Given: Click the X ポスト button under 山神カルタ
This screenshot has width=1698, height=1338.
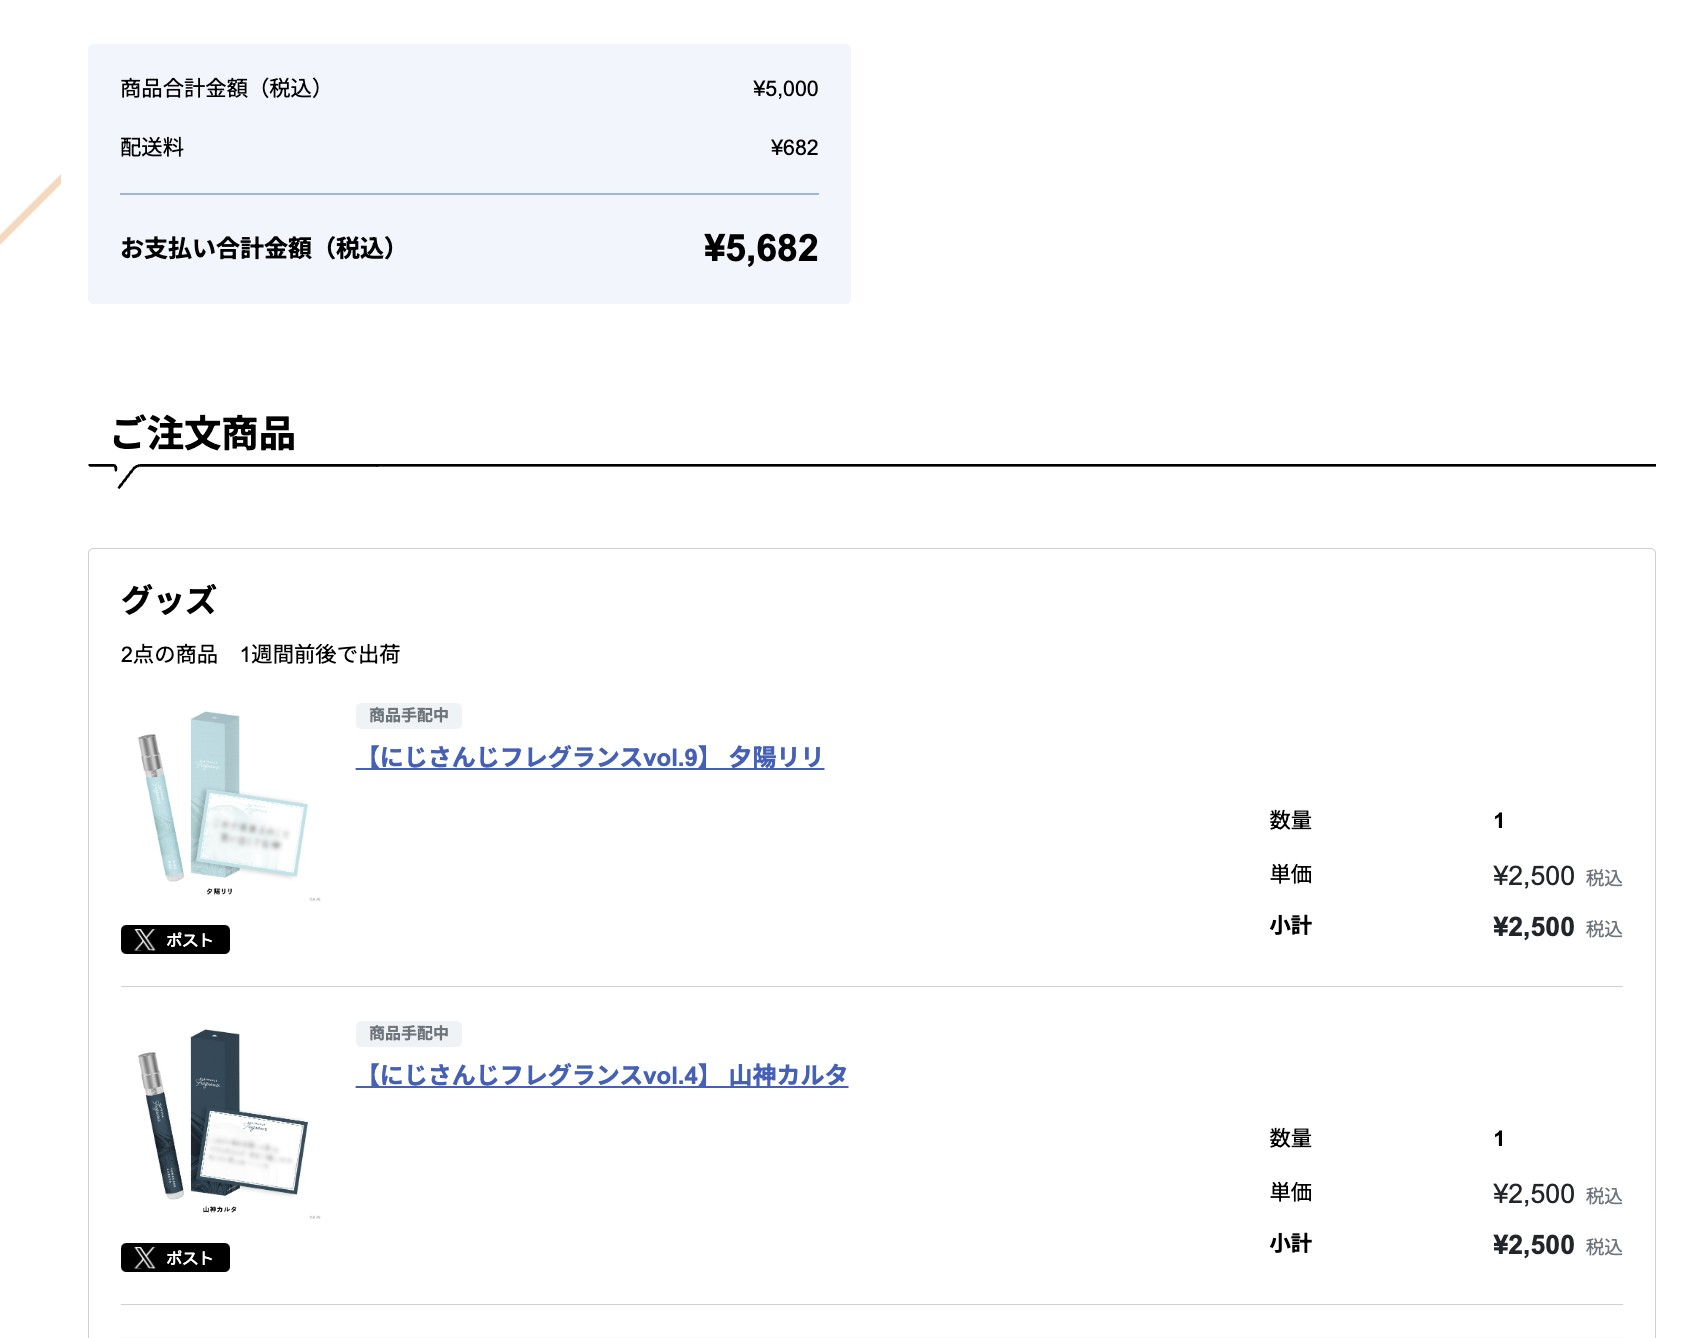Looking at the screenshot, I should point(175,1258).
